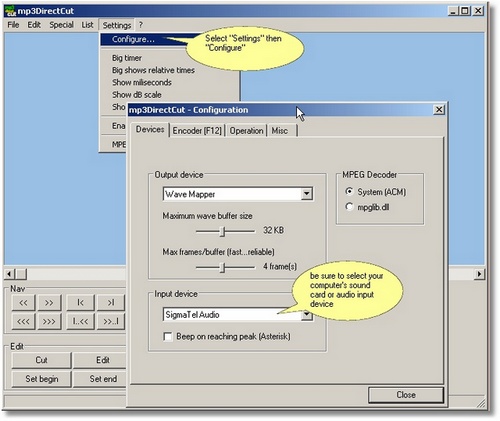This screenshot has height=421, width=500.
Task: Enable Beep on reaching peak checkbox
Action: click(x=168, y=337)
